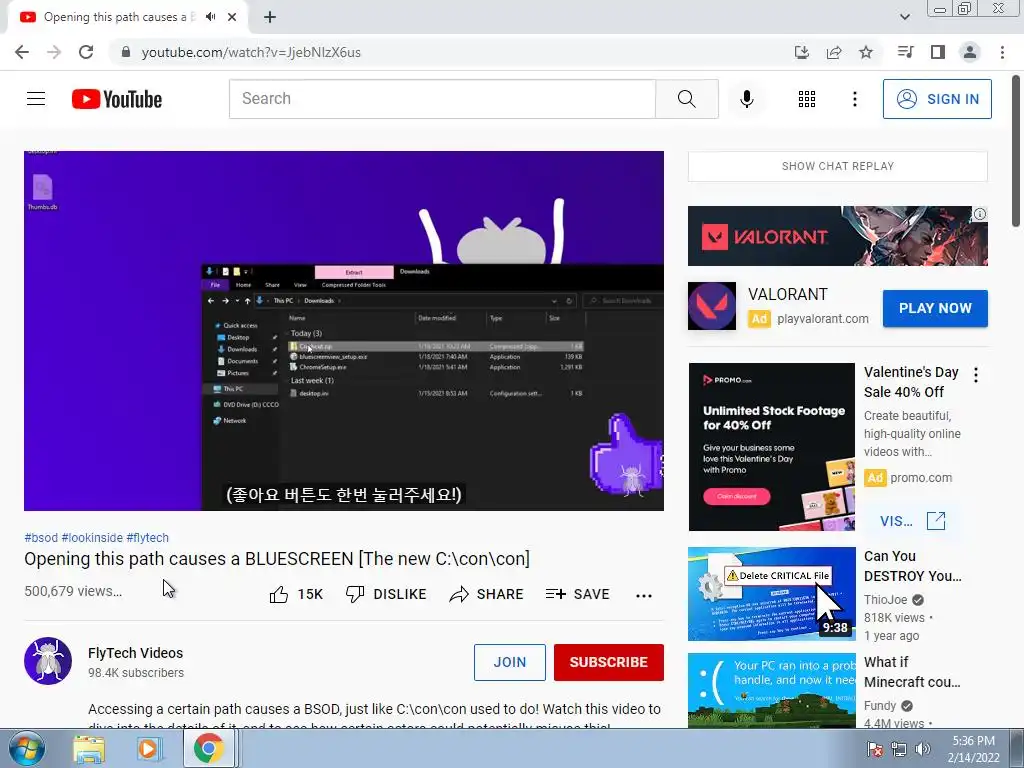
Task: Click the Minecraft bluescreen video thumbnail
Action: click(x=771, y=690)
